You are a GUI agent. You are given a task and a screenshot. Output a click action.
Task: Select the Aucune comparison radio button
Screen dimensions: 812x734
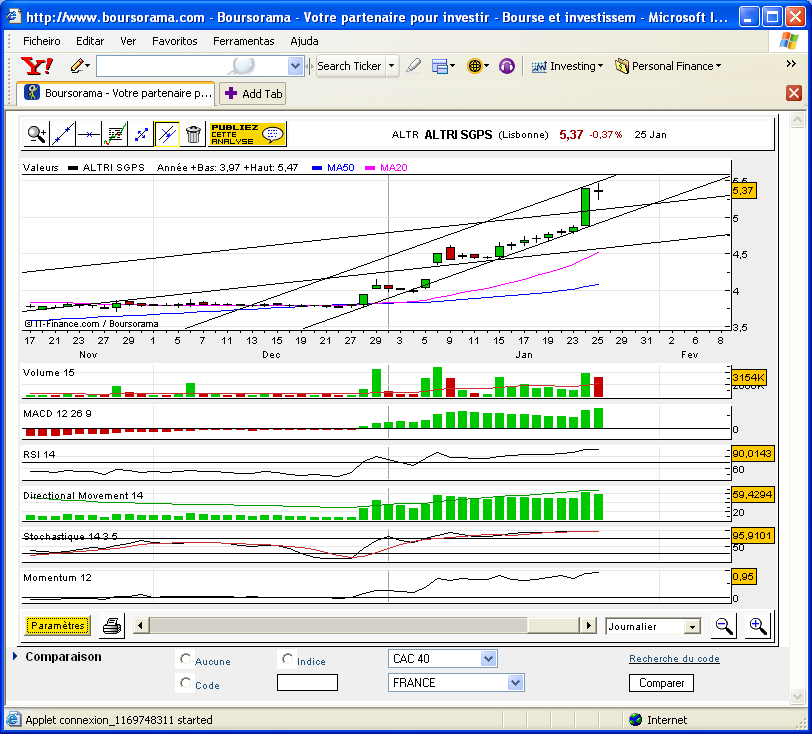coord(185,658)
